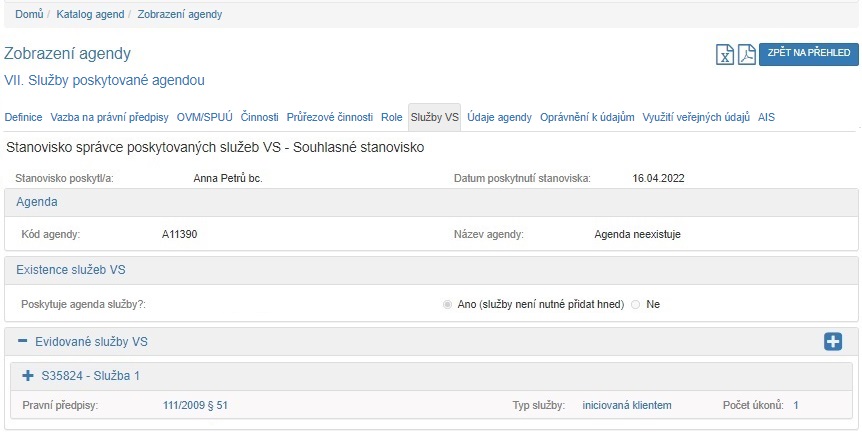
Task: Open the Vazba na právní předpisy tab
Action: click(109, 117)
